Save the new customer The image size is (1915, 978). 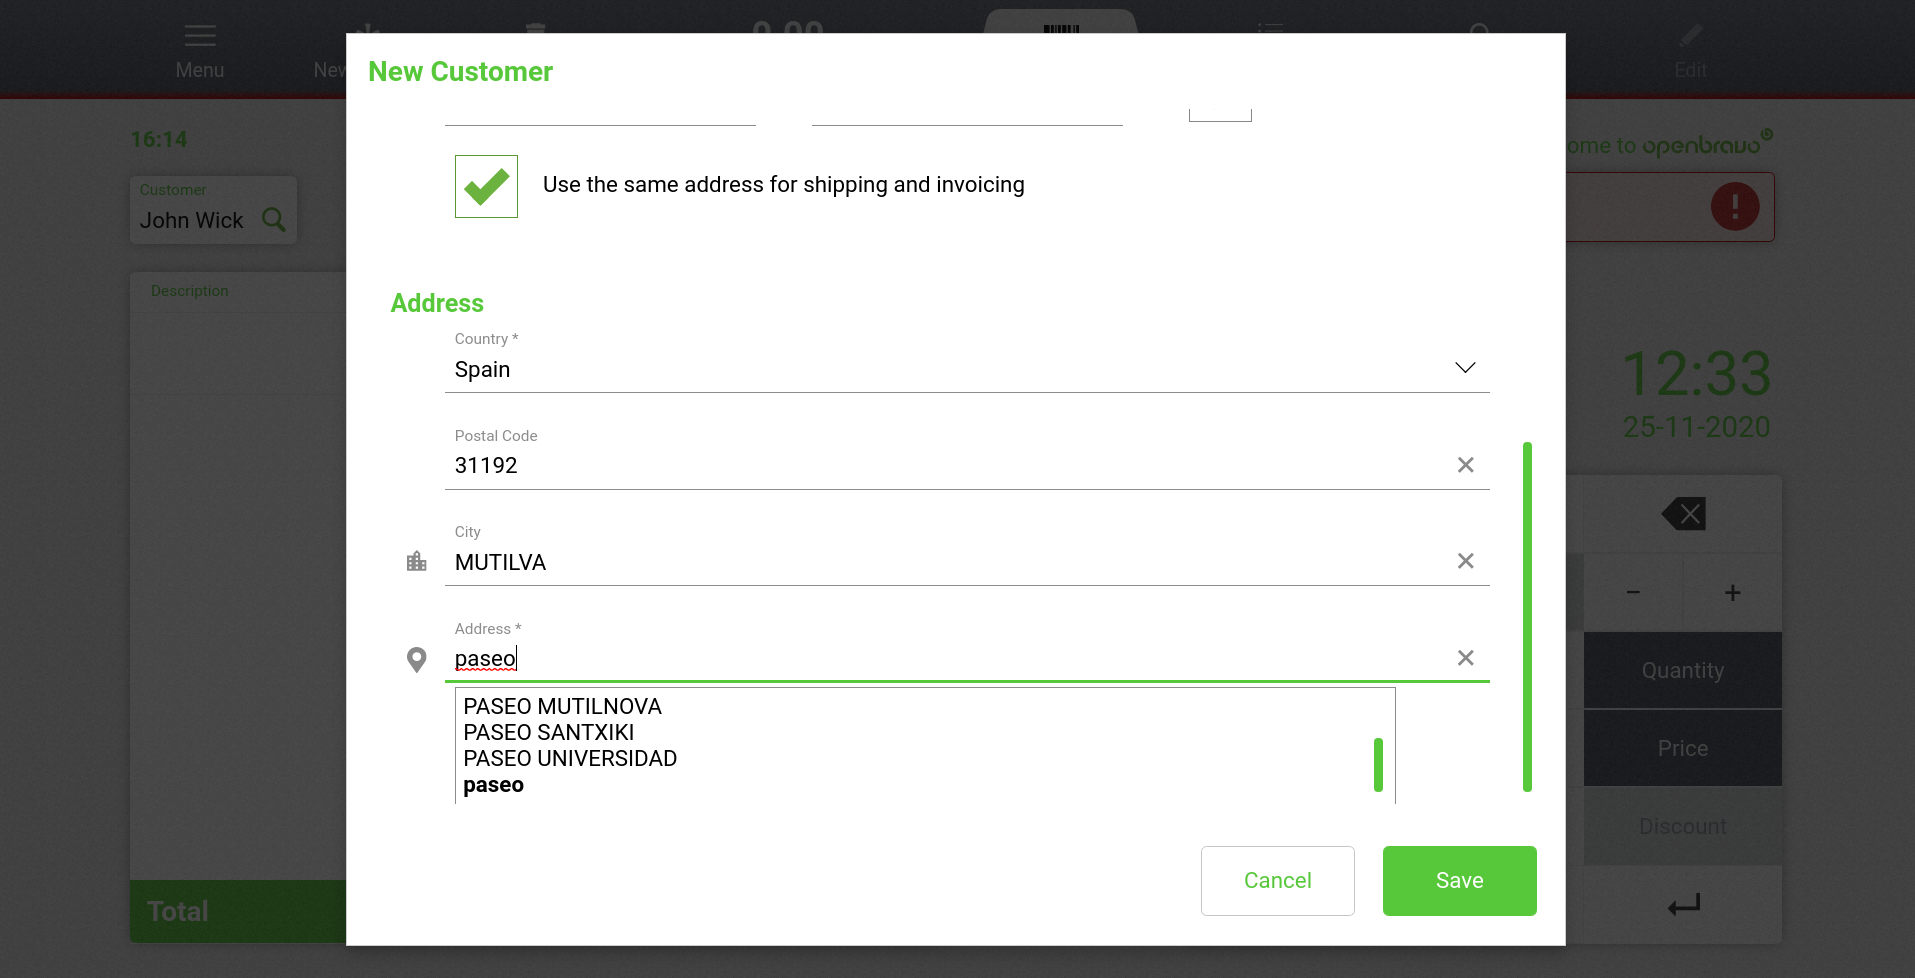pos(1459,881)
